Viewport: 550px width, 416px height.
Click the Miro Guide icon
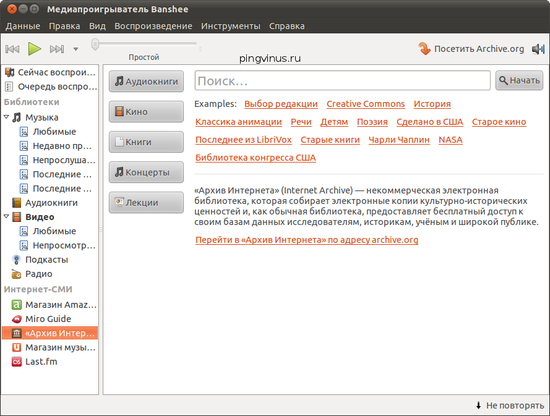tap(16, 319)
